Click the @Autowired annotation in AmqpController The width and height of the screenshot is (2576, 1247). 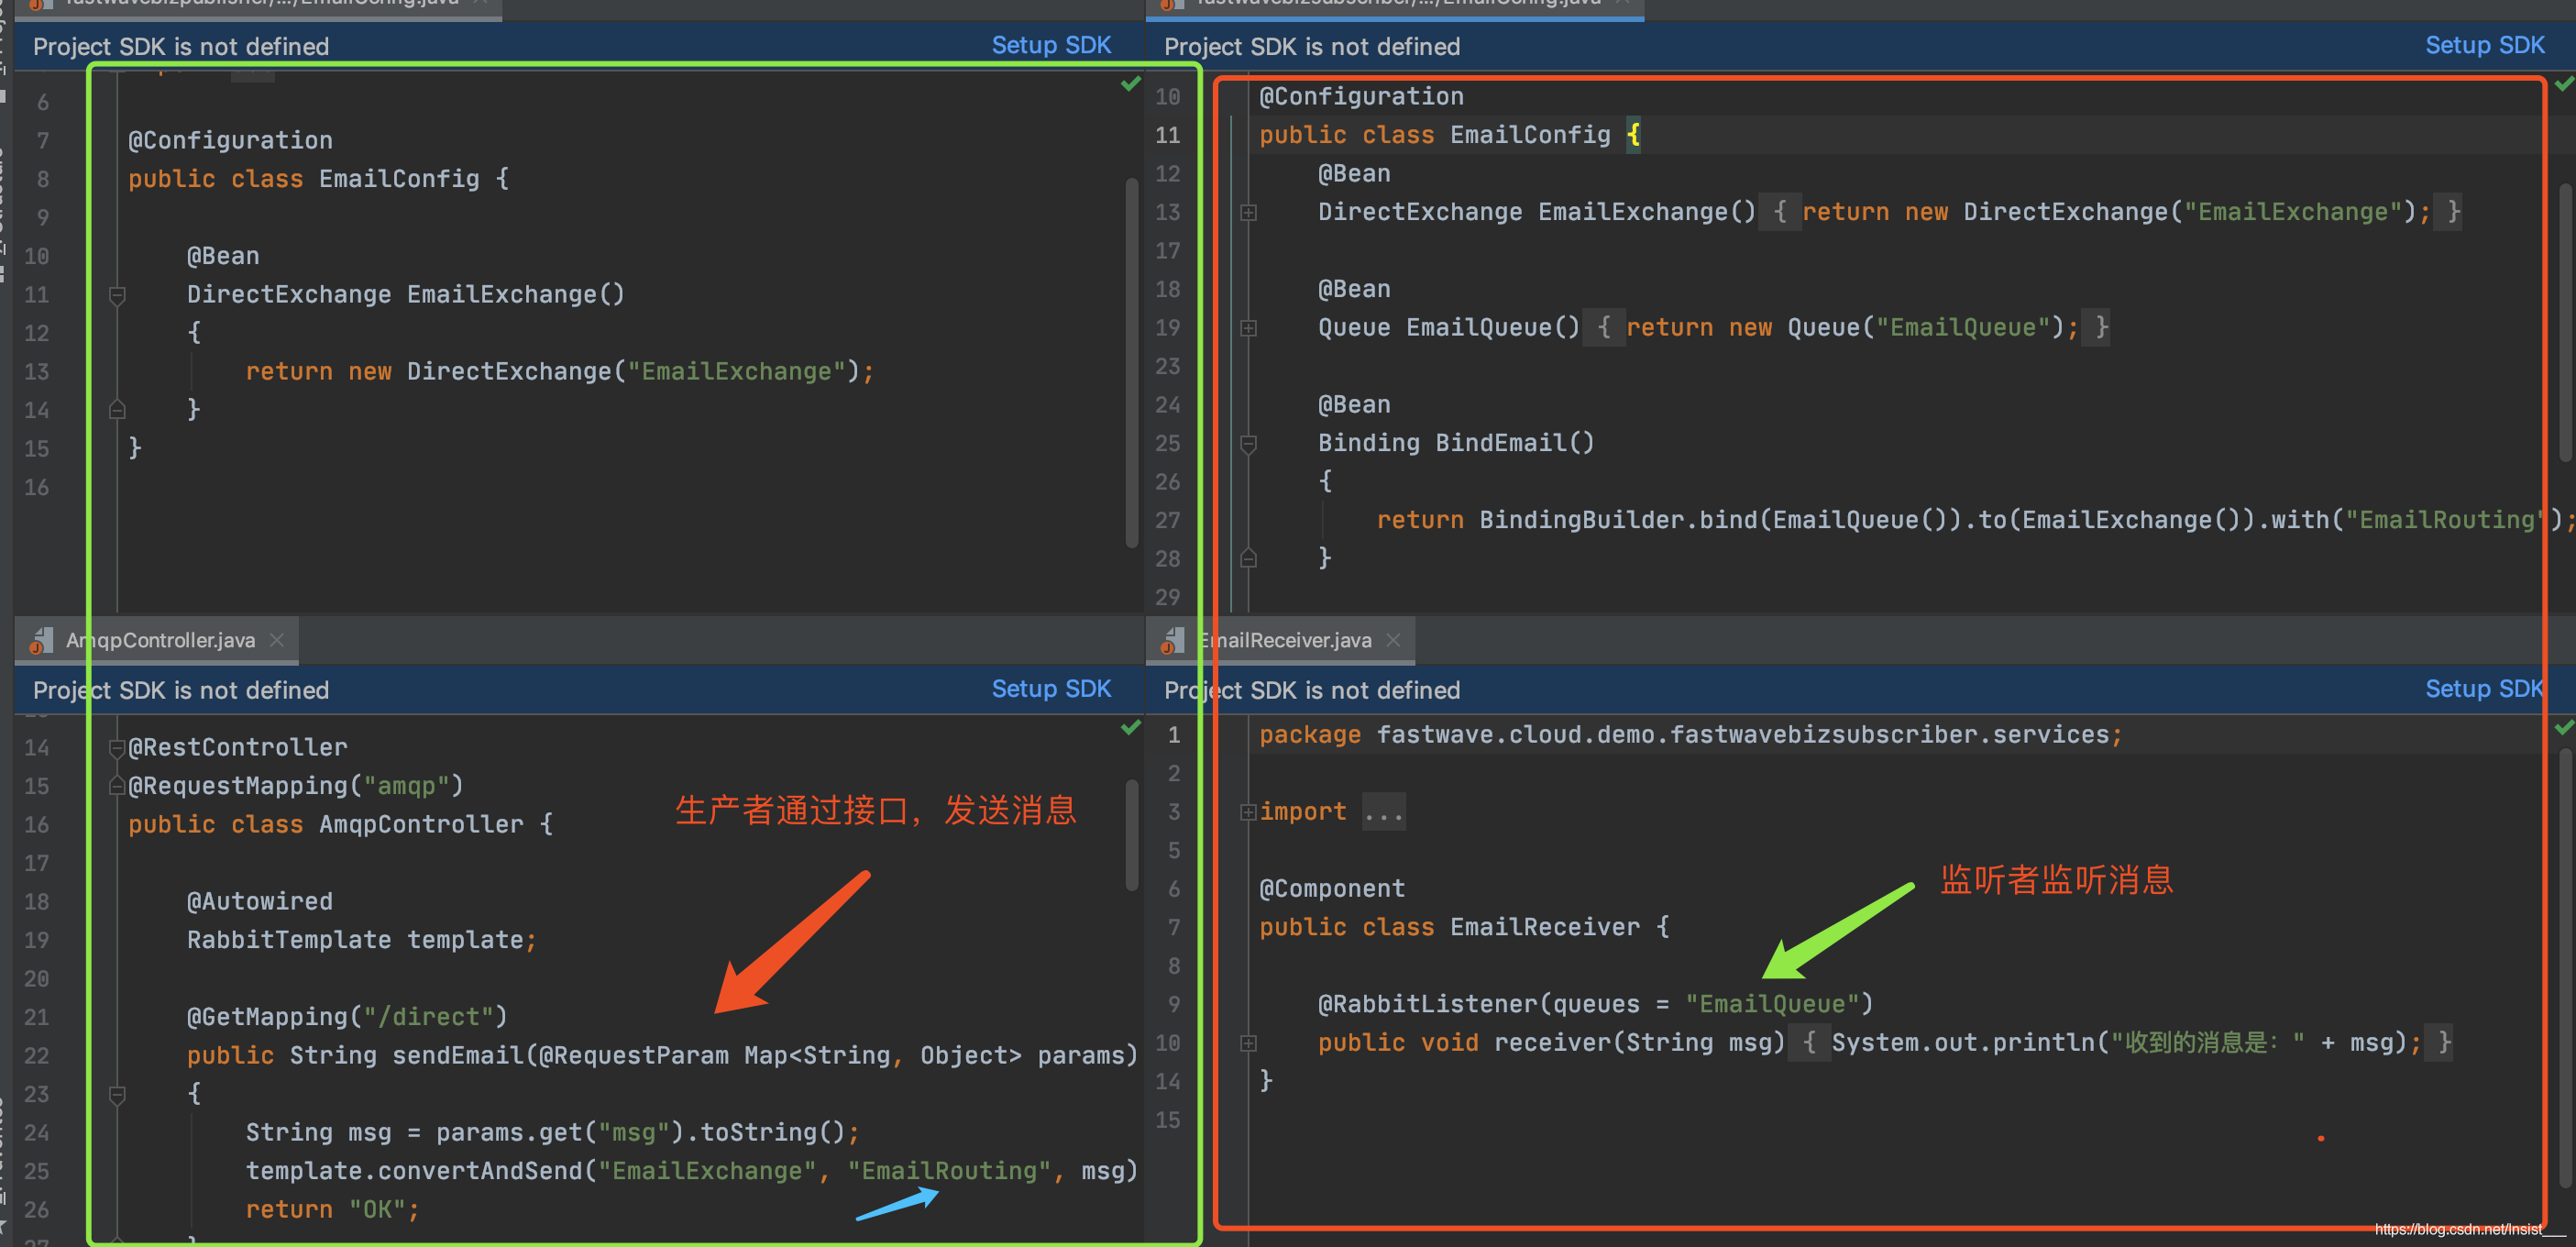pyautogui.click(x=259, y=901)
